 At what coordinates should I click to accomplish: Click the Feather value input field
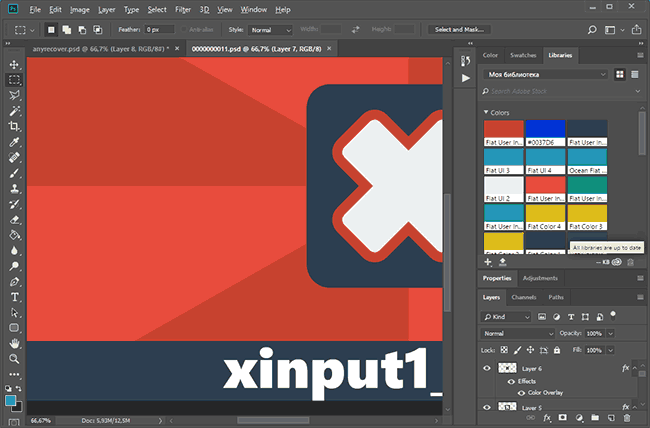click(x=160, y=30)
